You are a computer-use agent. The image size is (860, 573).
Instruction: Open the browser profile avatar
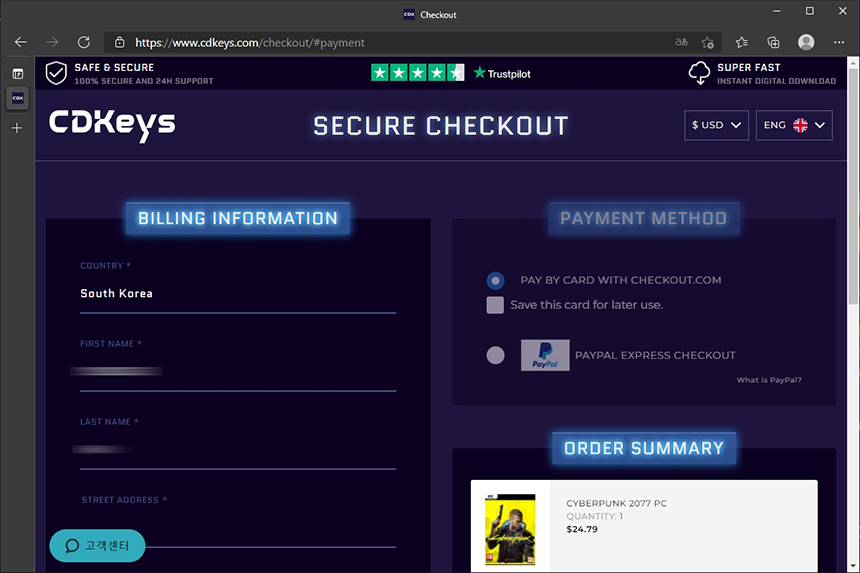806,42
